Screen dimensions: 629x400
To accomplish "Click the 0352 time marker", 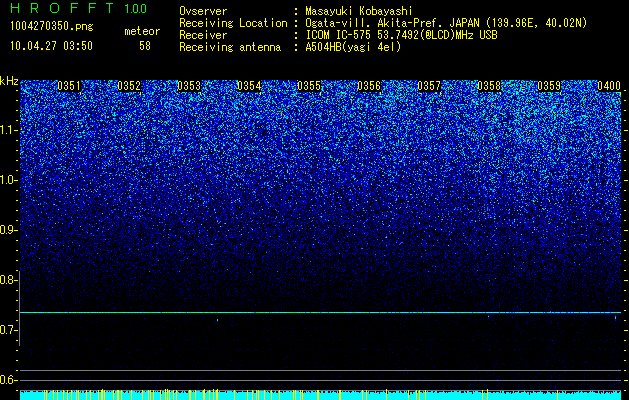I will [129, 86].
